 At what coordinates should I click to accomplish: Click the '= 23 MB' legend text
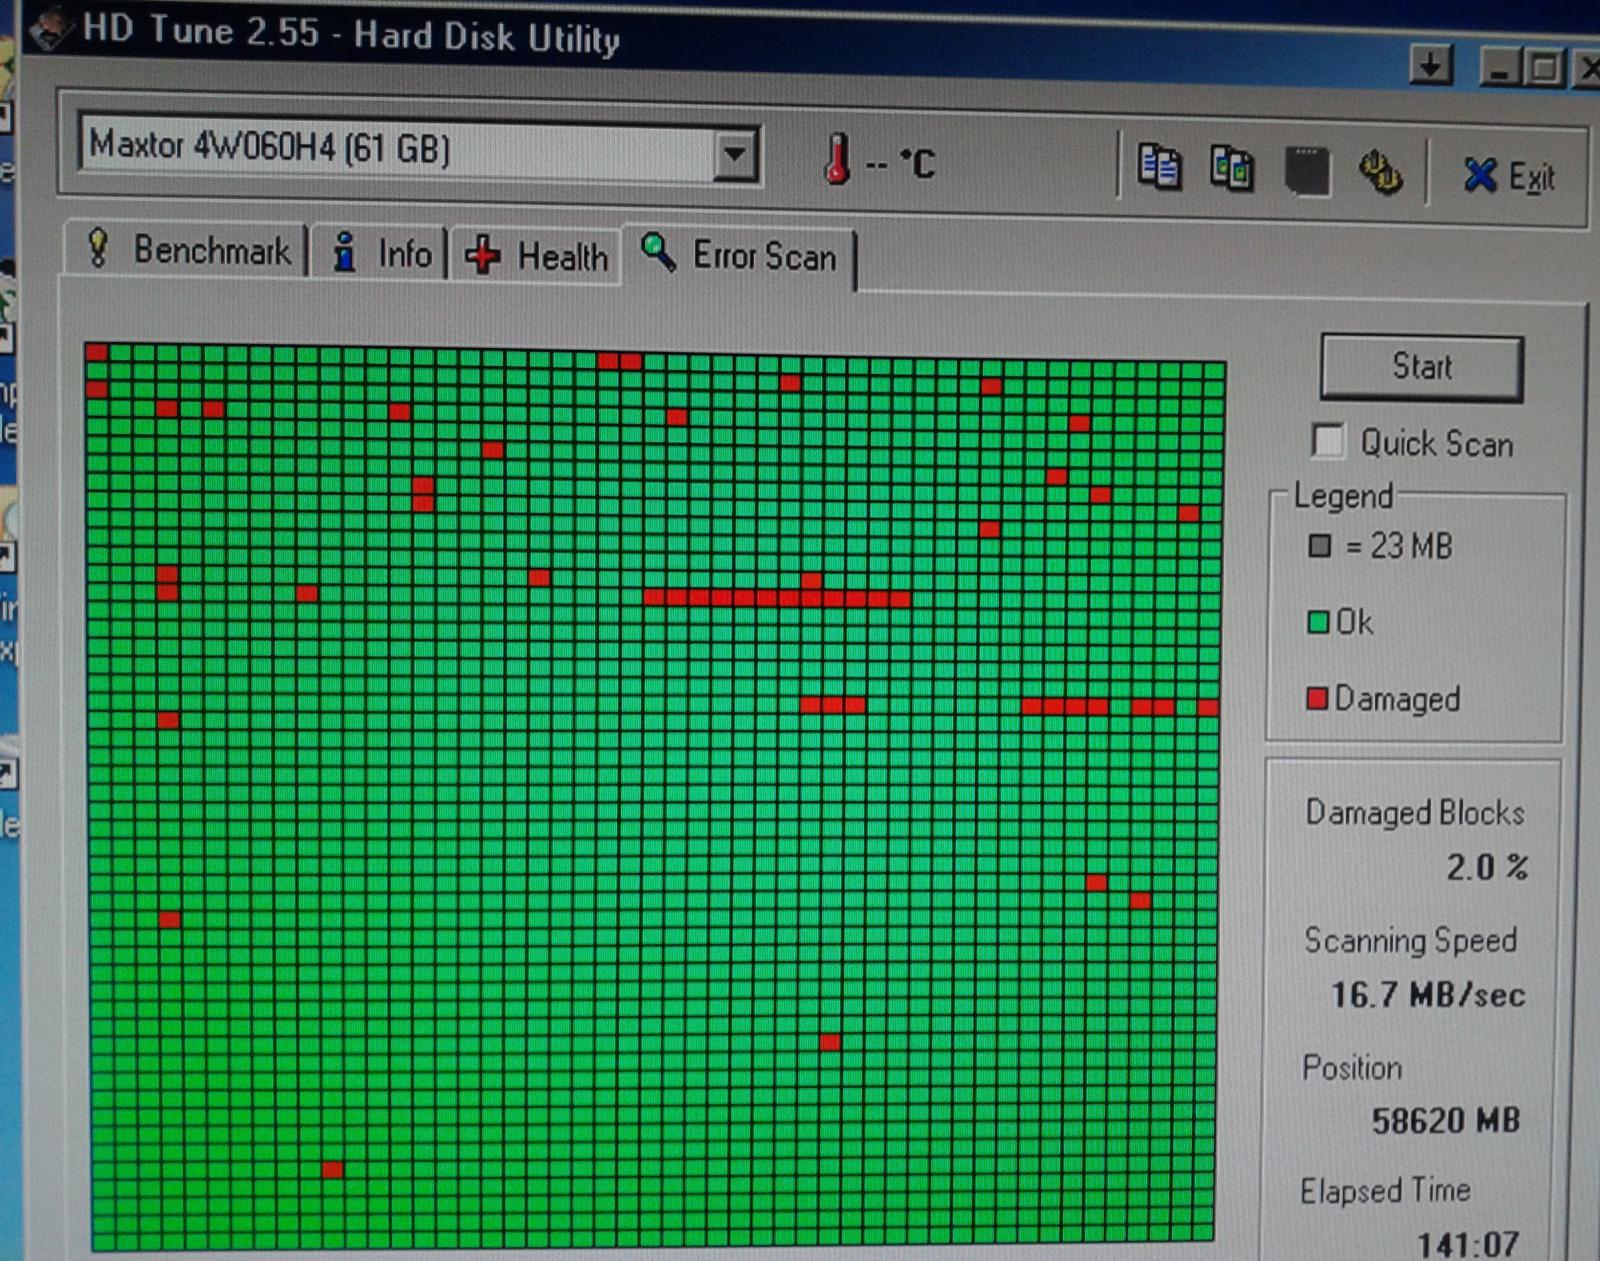point(1398,546)
